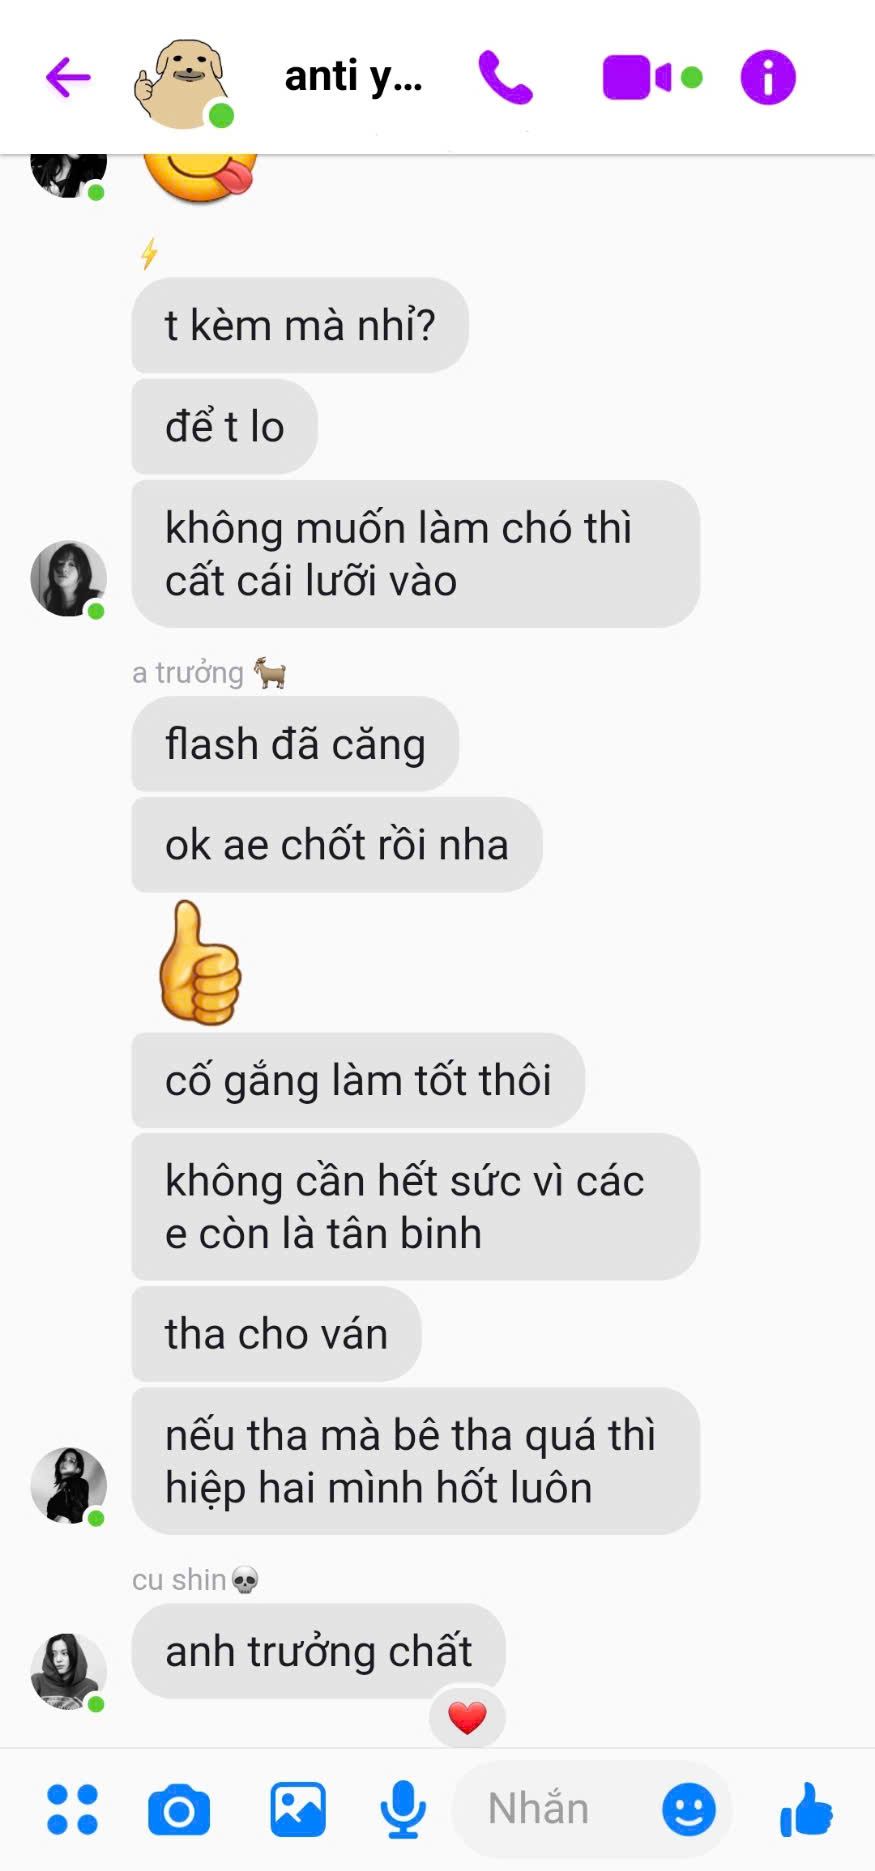Tap the dog group avatar in header
Viewport: 875px width, 1871px height.
(183, 83)
